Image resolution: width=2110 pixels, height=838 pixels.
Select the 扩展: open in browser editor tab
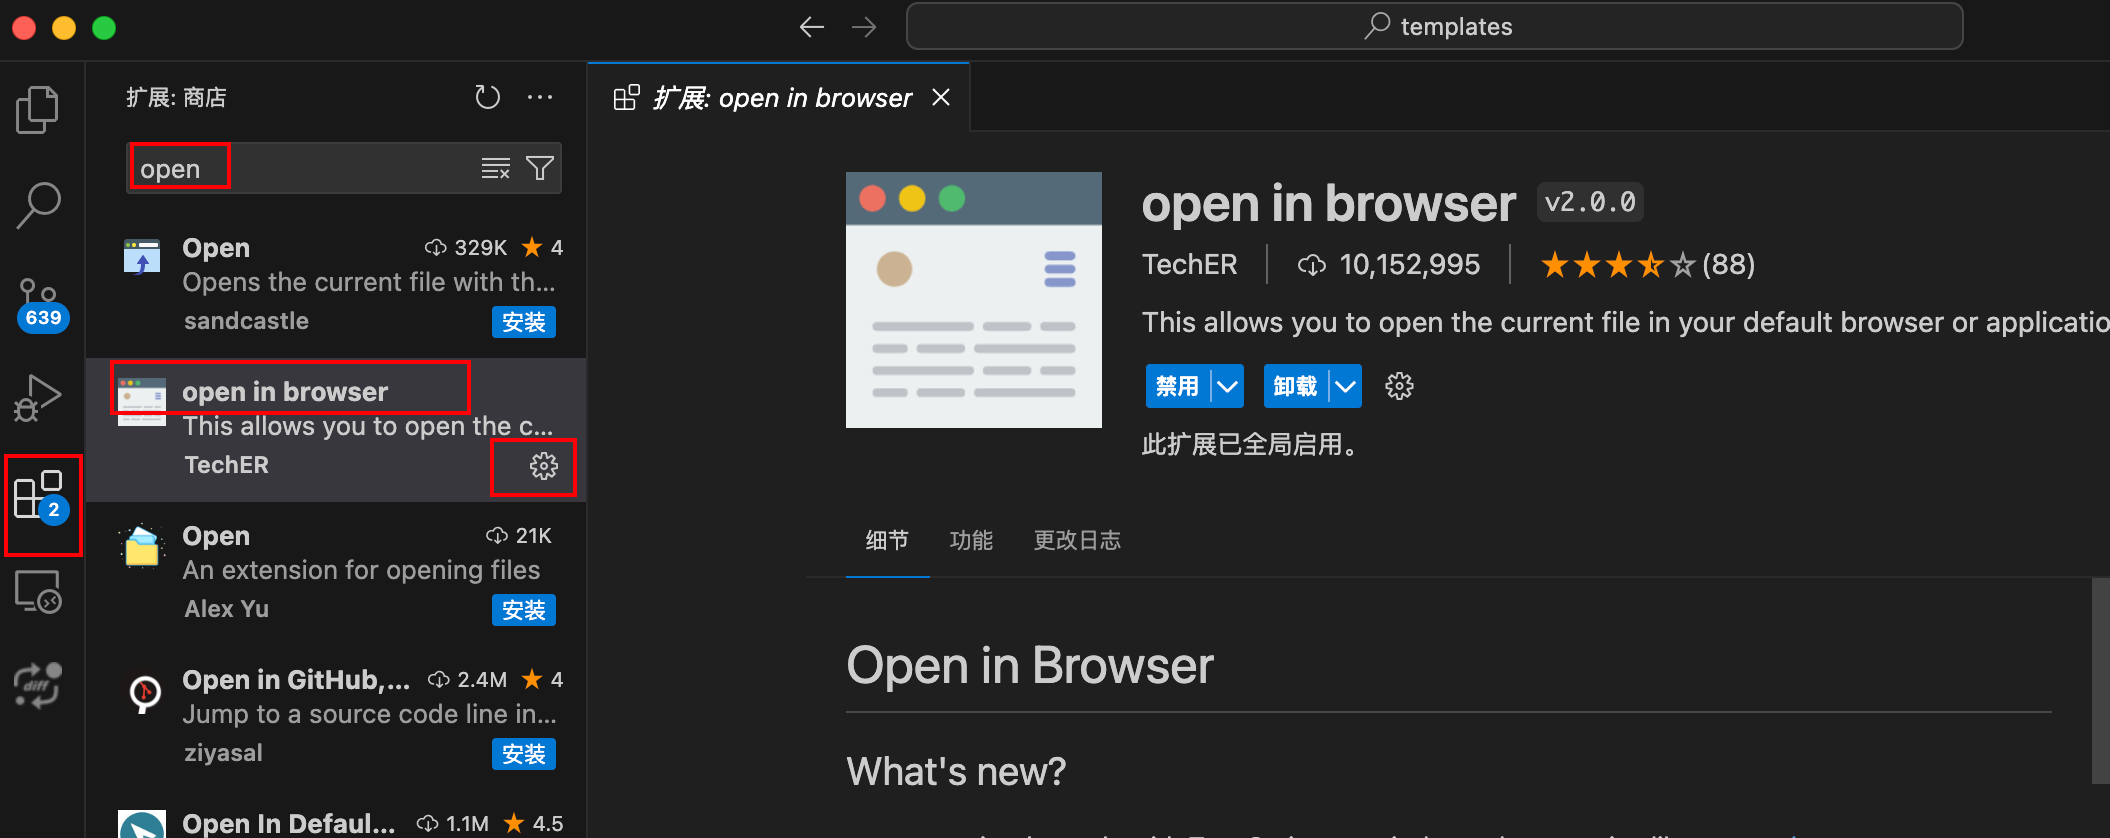pos(779,97)
